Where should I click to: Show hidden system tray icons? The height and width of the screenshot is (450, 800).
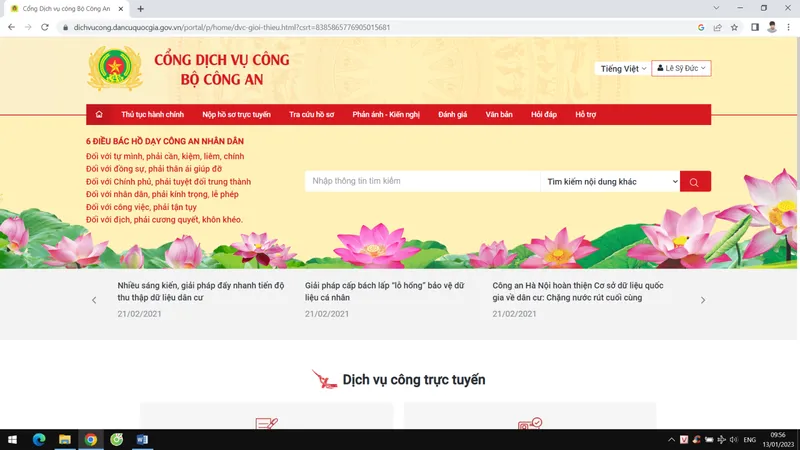coord(671,440)
